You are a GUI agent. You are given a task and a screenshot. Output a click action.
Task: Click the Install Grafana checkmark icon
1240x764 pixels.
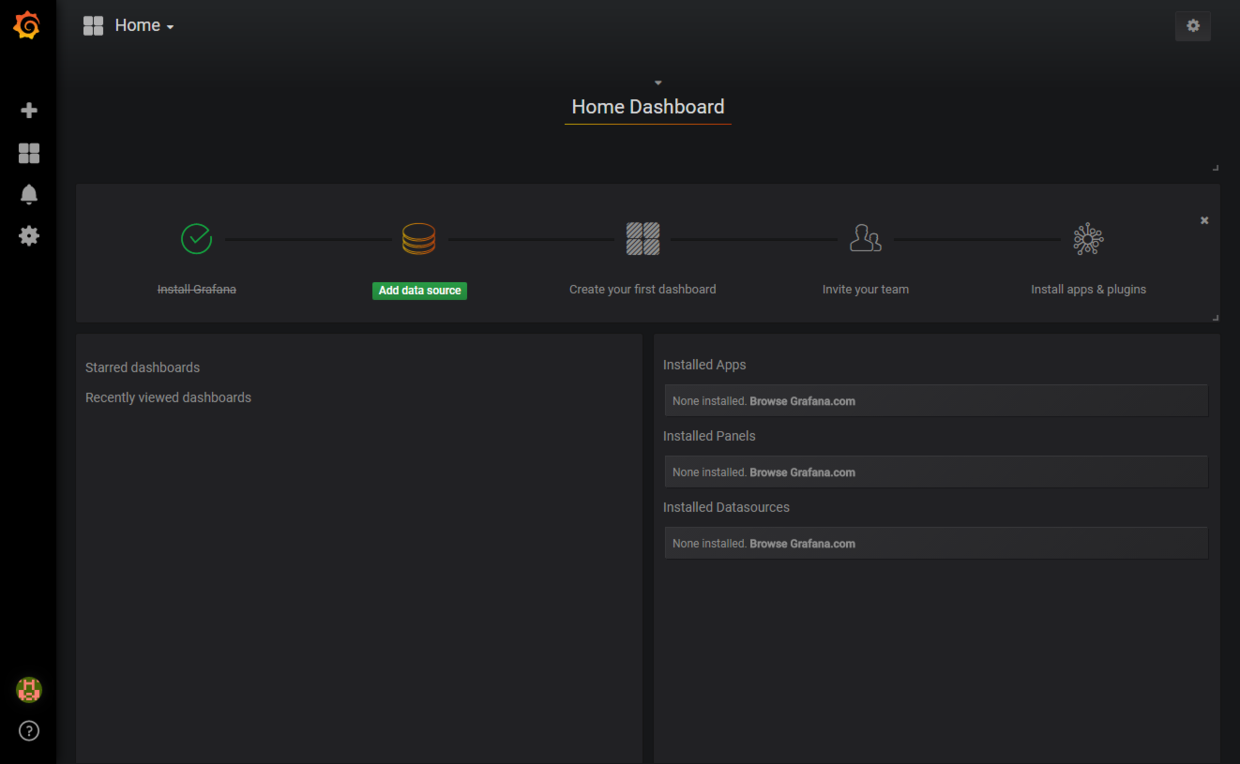tap(197, 239)
